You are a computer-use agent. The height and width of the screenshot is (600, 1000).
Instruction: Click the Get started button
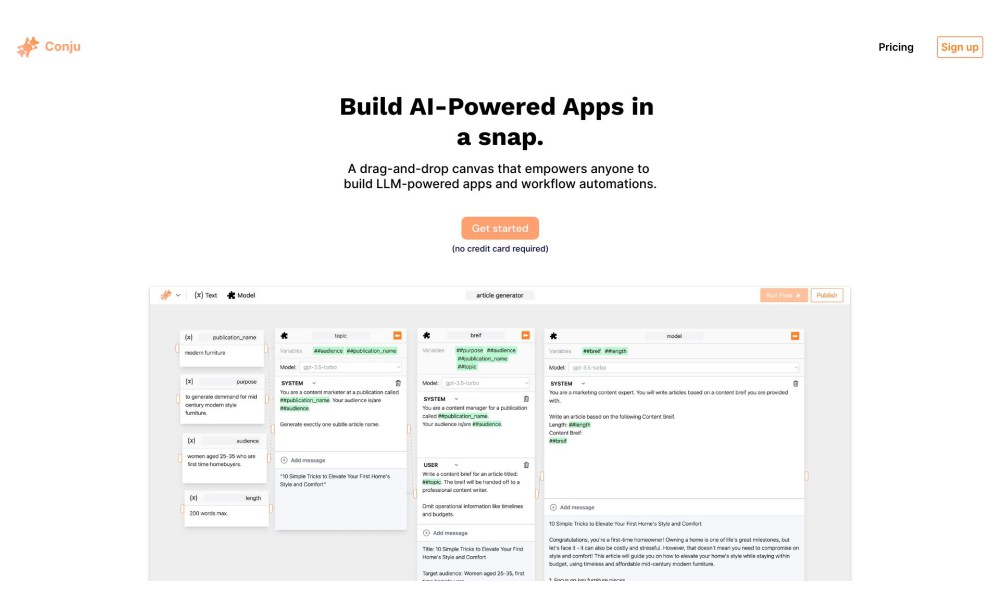pos(500,228)
